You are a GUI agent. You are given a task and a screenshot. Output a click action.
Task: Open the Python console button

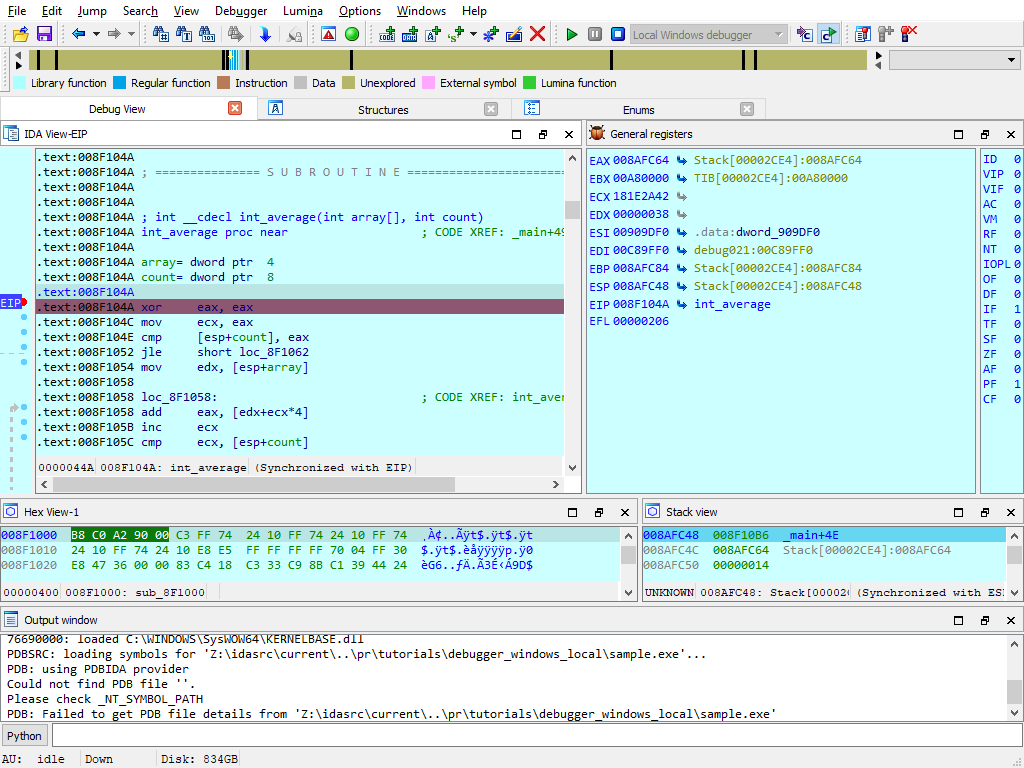[24, 735]
